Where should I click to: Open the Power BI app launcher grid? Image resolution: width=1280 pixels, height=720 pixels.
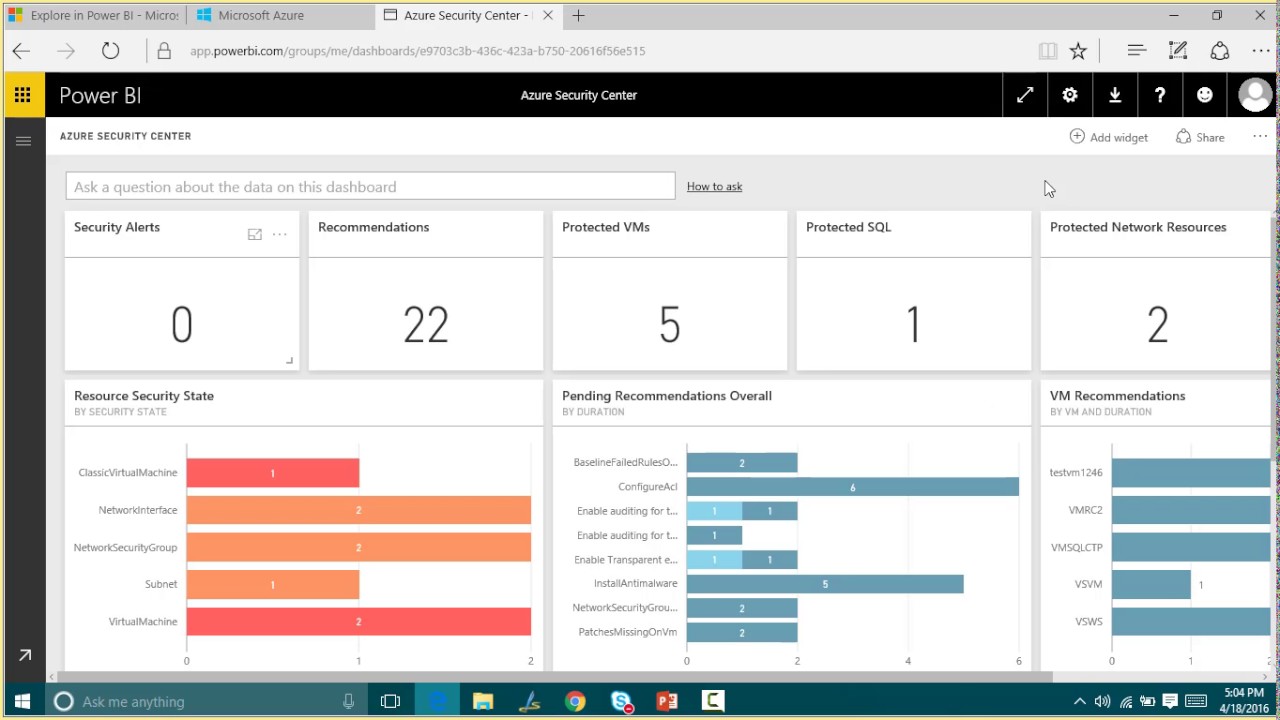coord(23,95)
